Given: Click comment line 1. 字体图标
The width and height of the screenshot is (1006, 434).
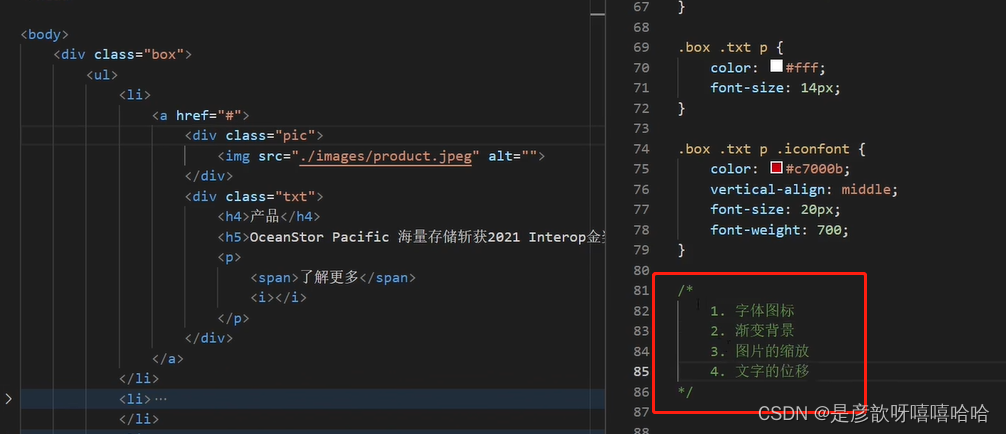Looking at the screenshot, I should click(752, 311).
